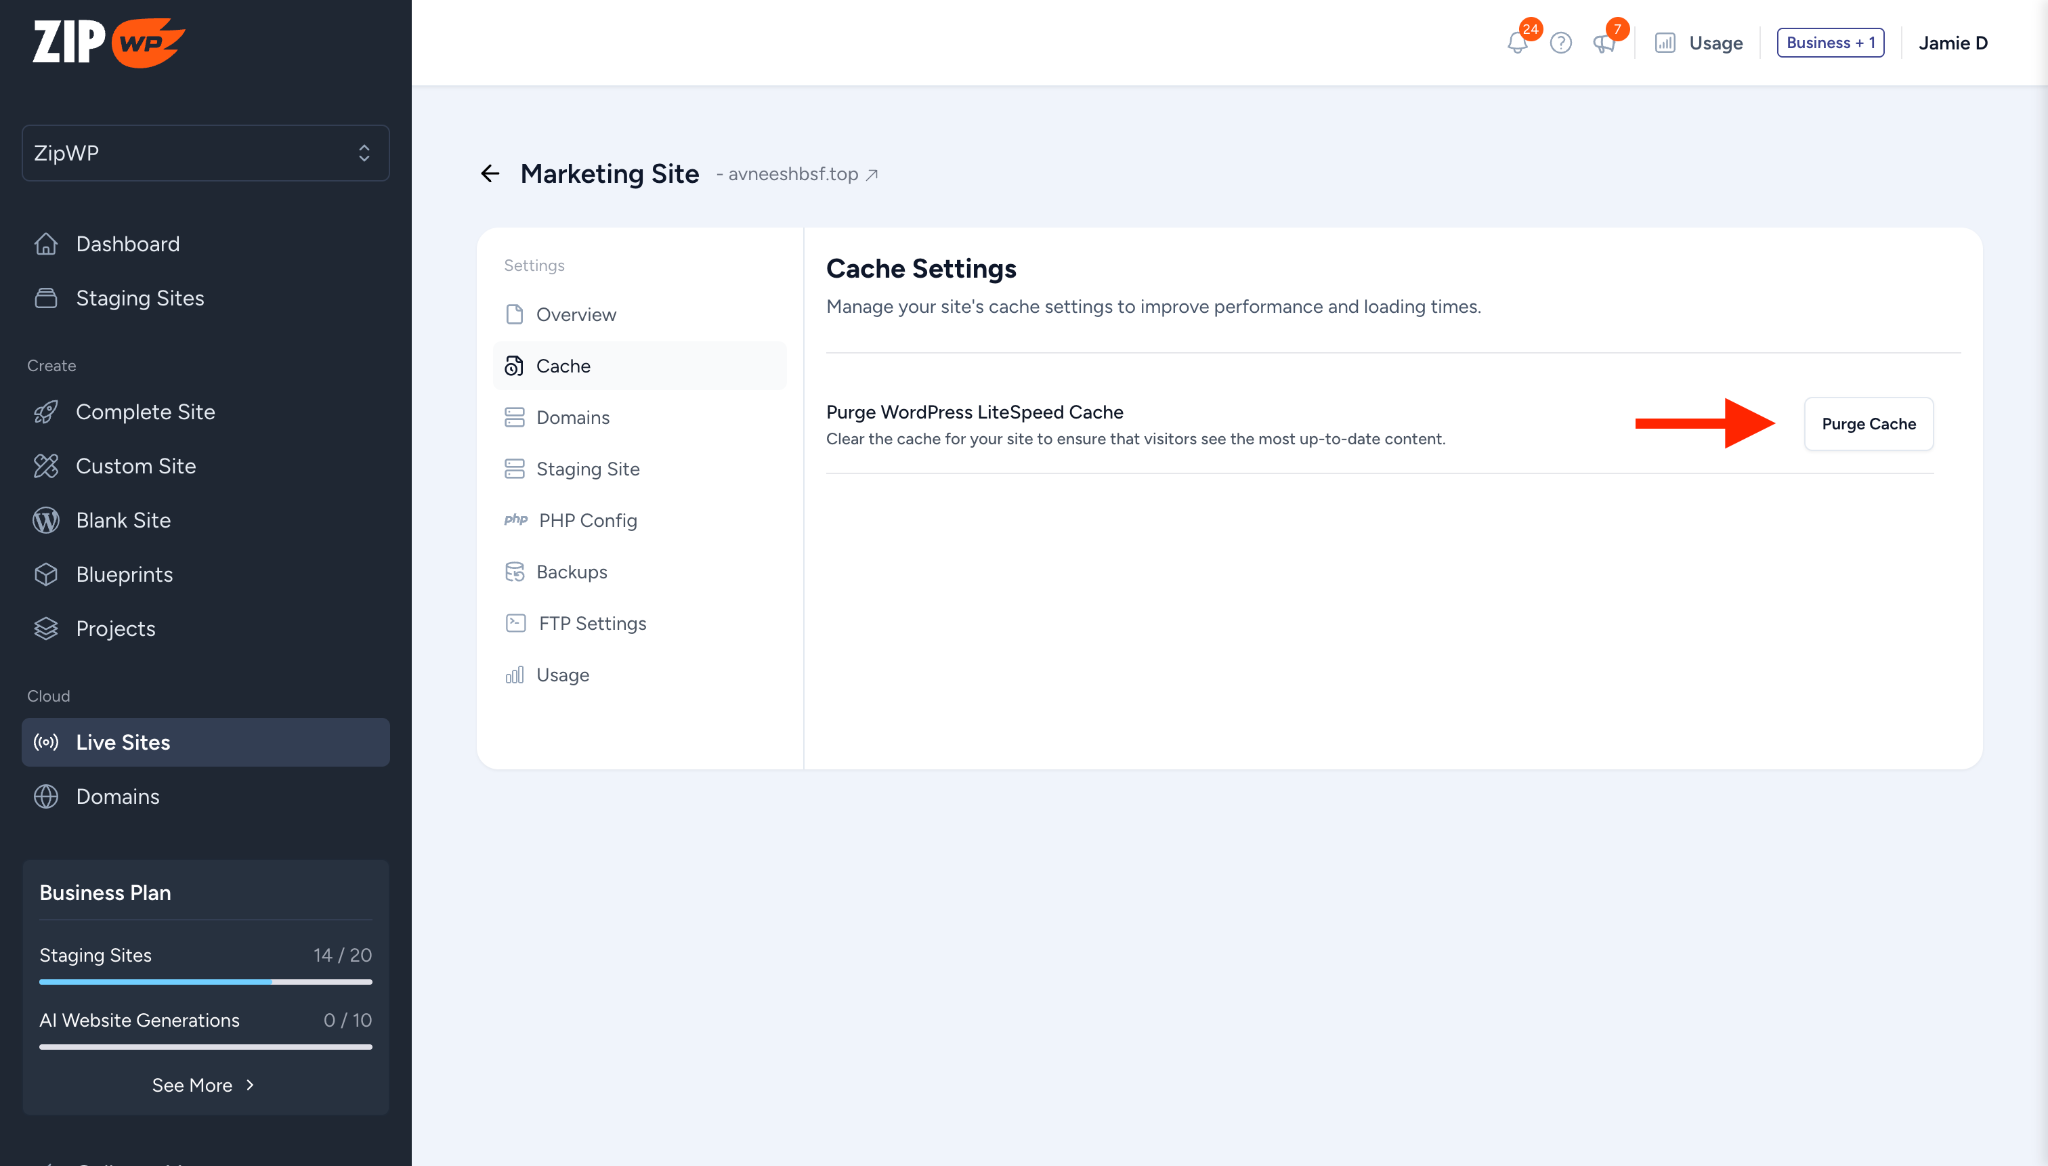Click the back arrow beside Marketing Site

point(490,174)
